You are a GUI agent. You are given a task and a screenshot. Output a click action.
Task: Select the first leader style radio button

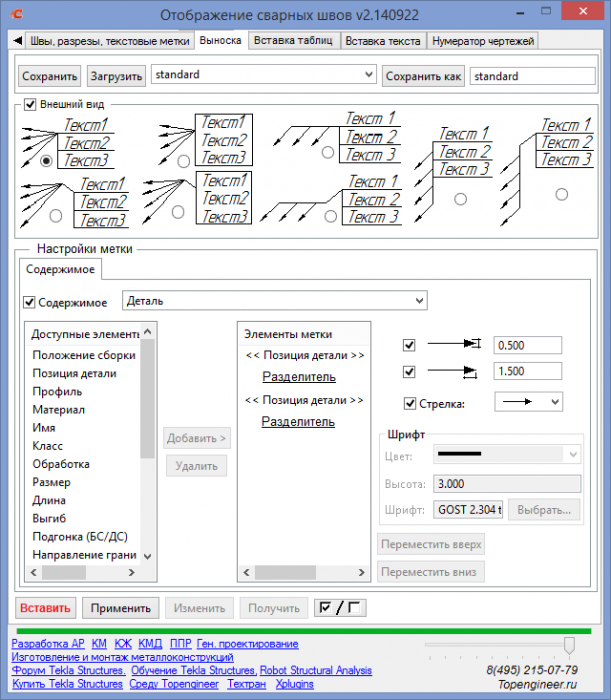tap(46, 161)
